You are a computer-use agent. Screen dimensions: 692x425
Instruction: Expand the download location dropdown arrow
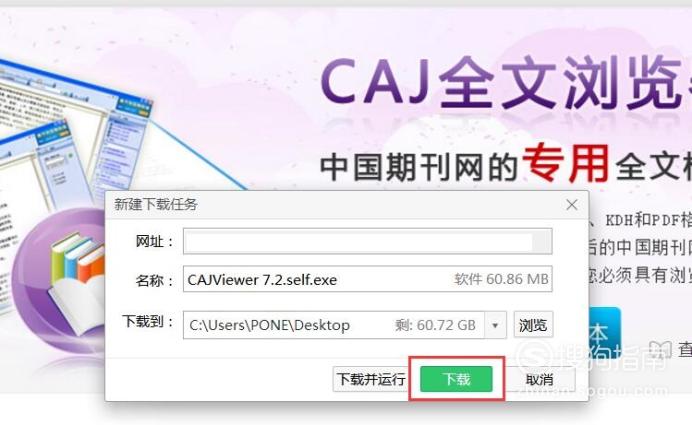click(x=495, y=325)
